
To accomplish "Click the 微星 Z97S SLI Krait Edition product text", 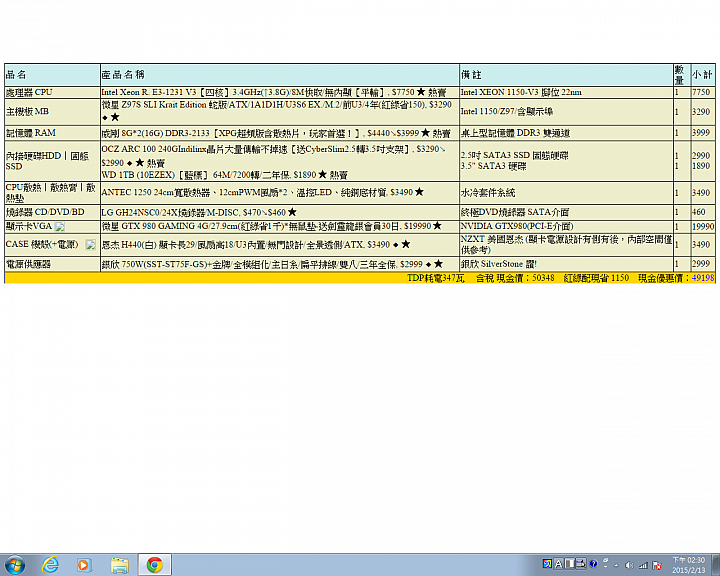I will pyautogui.click(x=276, y=111).
